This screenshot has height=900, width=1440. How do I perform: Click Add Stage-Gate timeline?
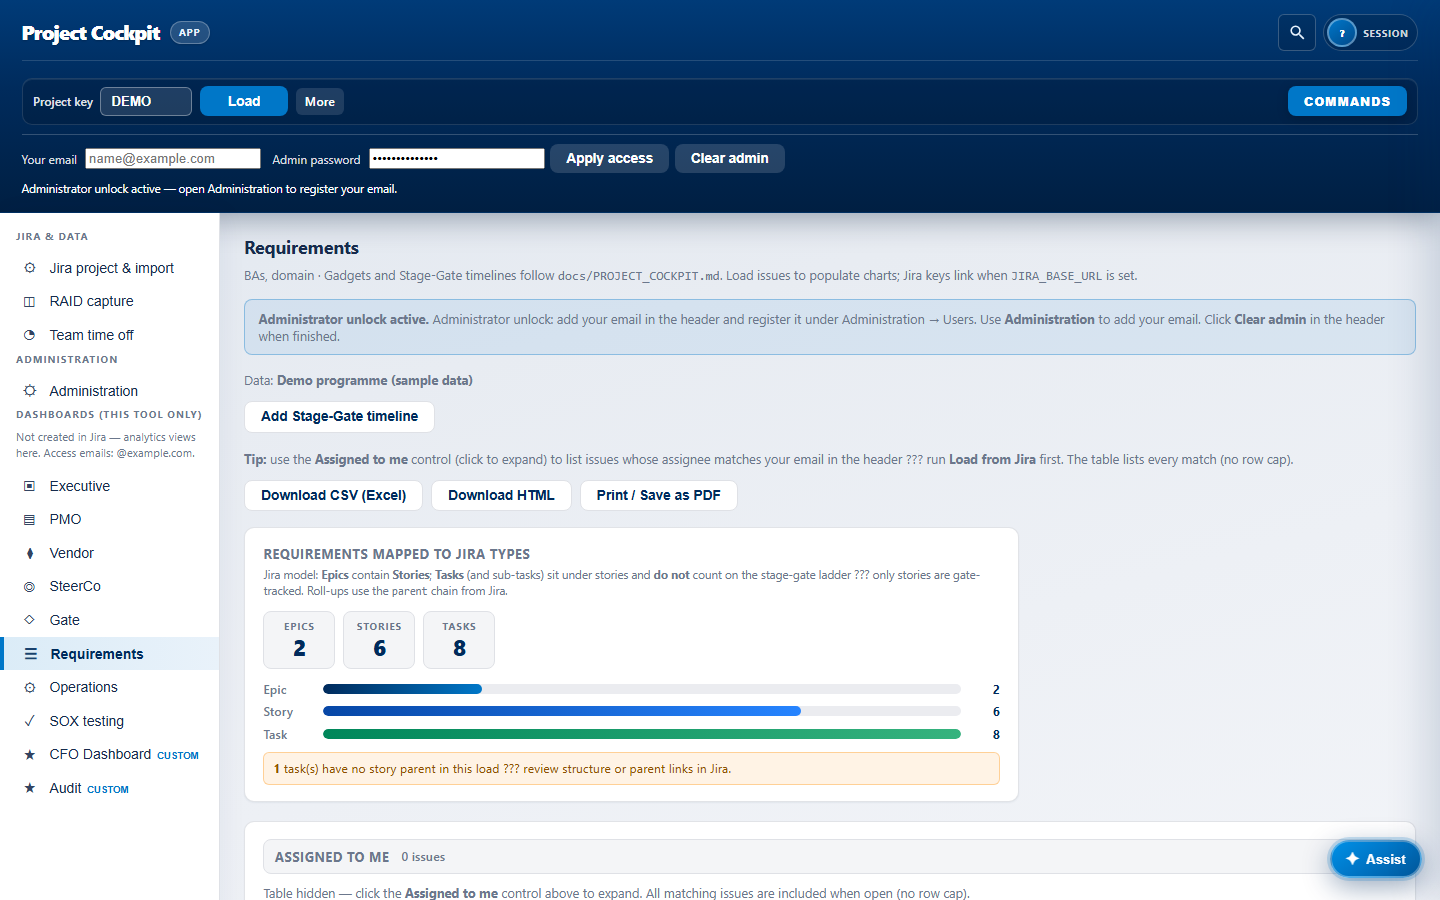[339, 416]
